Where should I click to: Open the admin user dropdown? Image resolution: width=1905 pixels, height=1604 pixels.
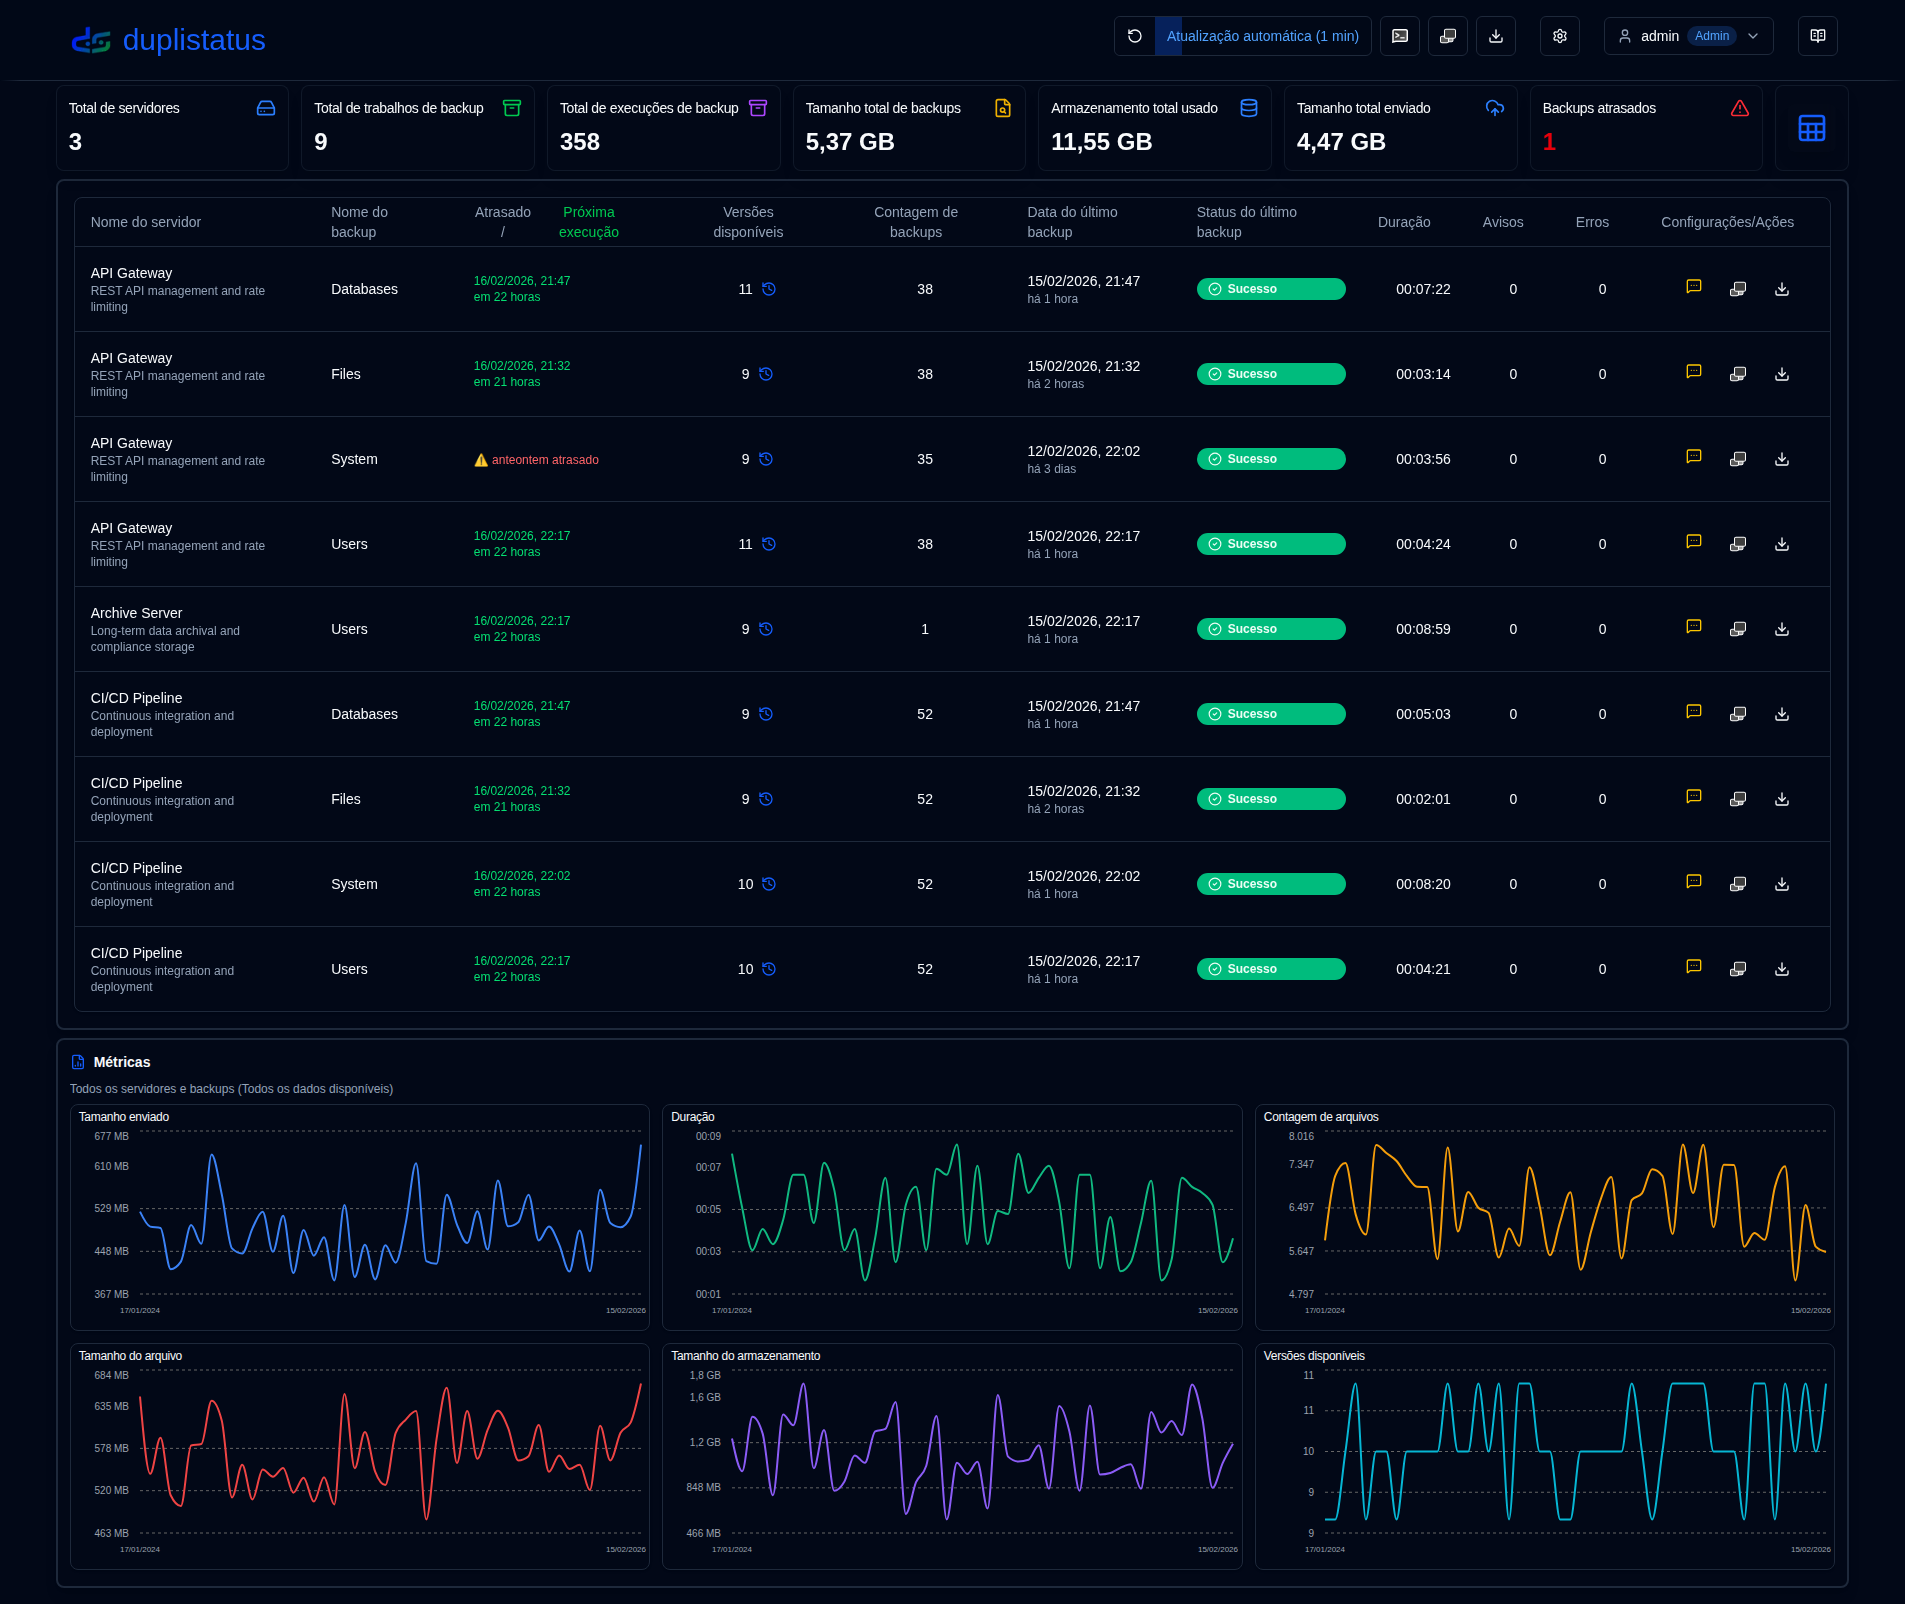(x=1687, y=36)
